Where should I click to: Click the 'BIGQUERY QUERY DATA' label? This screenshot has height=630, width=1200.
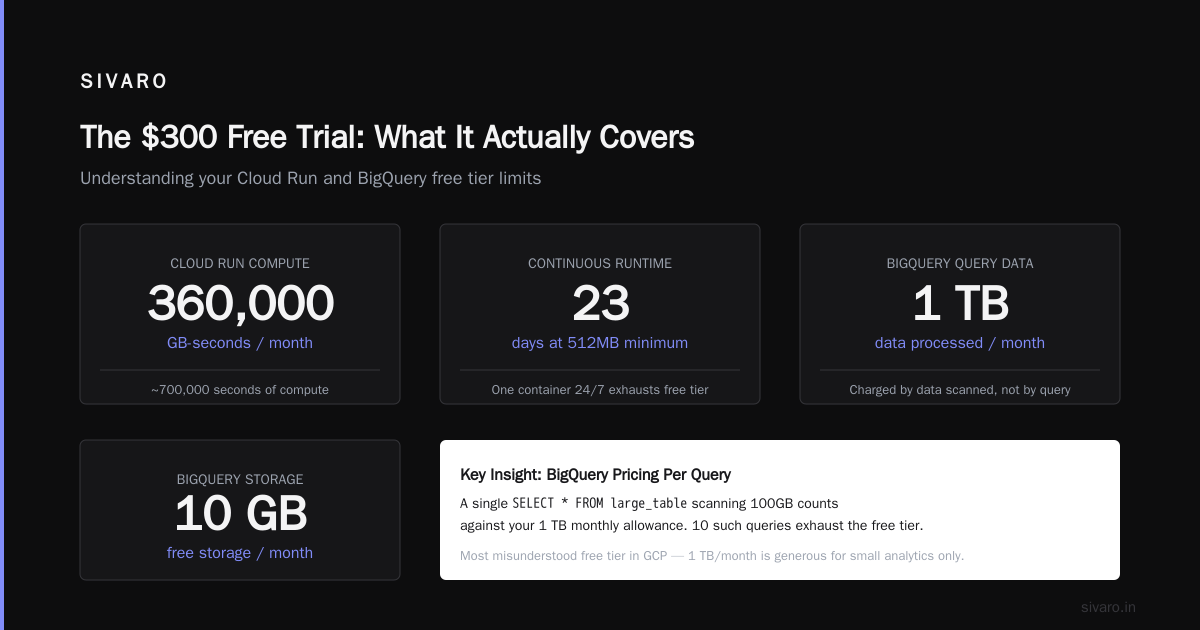click(960, 264)
